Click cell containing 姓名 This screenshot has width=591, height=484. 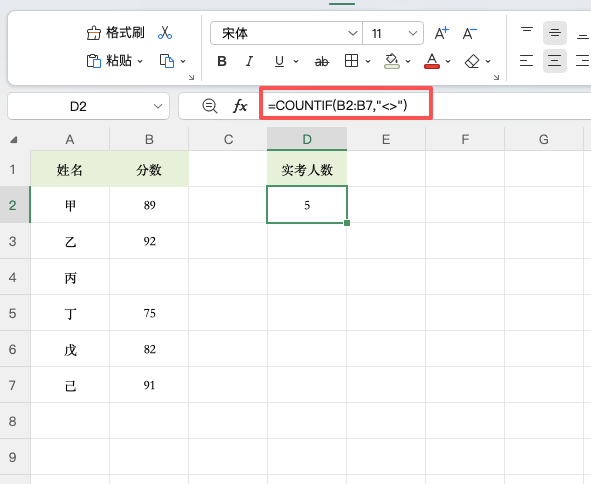point(70,169)
